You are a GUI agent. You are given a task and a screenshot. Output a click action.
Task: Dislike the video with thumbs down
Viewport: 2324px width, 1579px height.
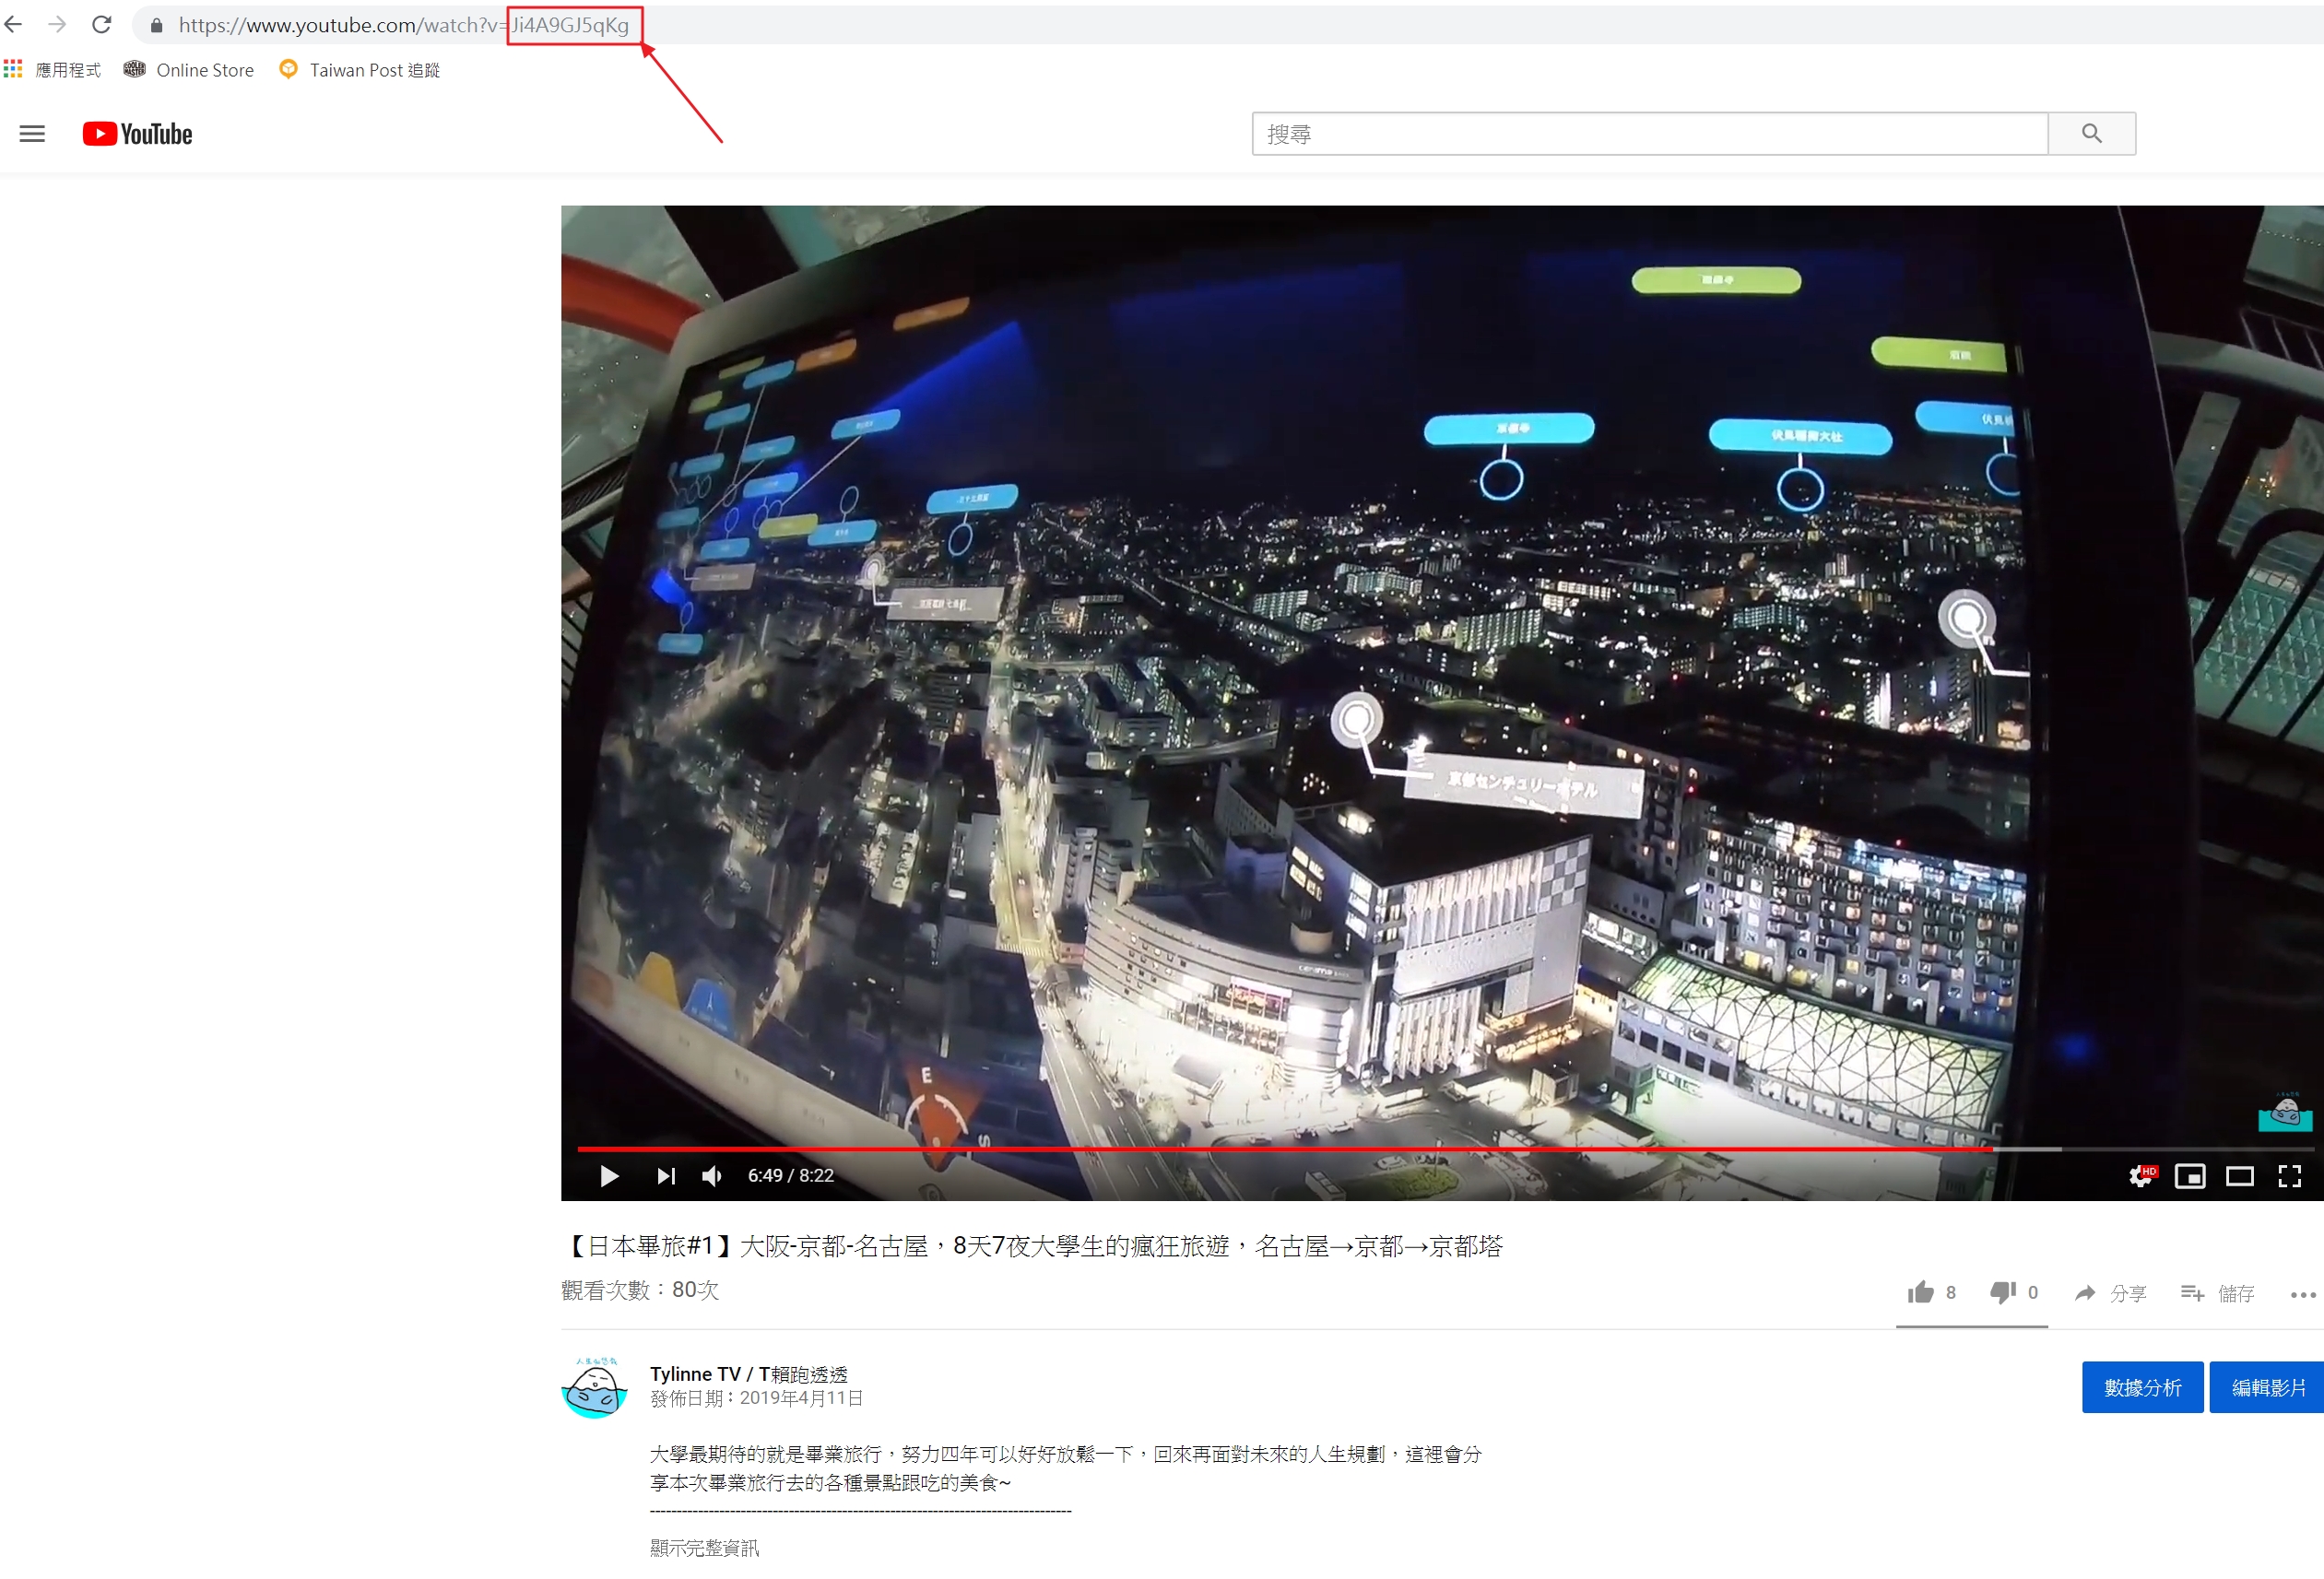click(x=2003, y=1292)
